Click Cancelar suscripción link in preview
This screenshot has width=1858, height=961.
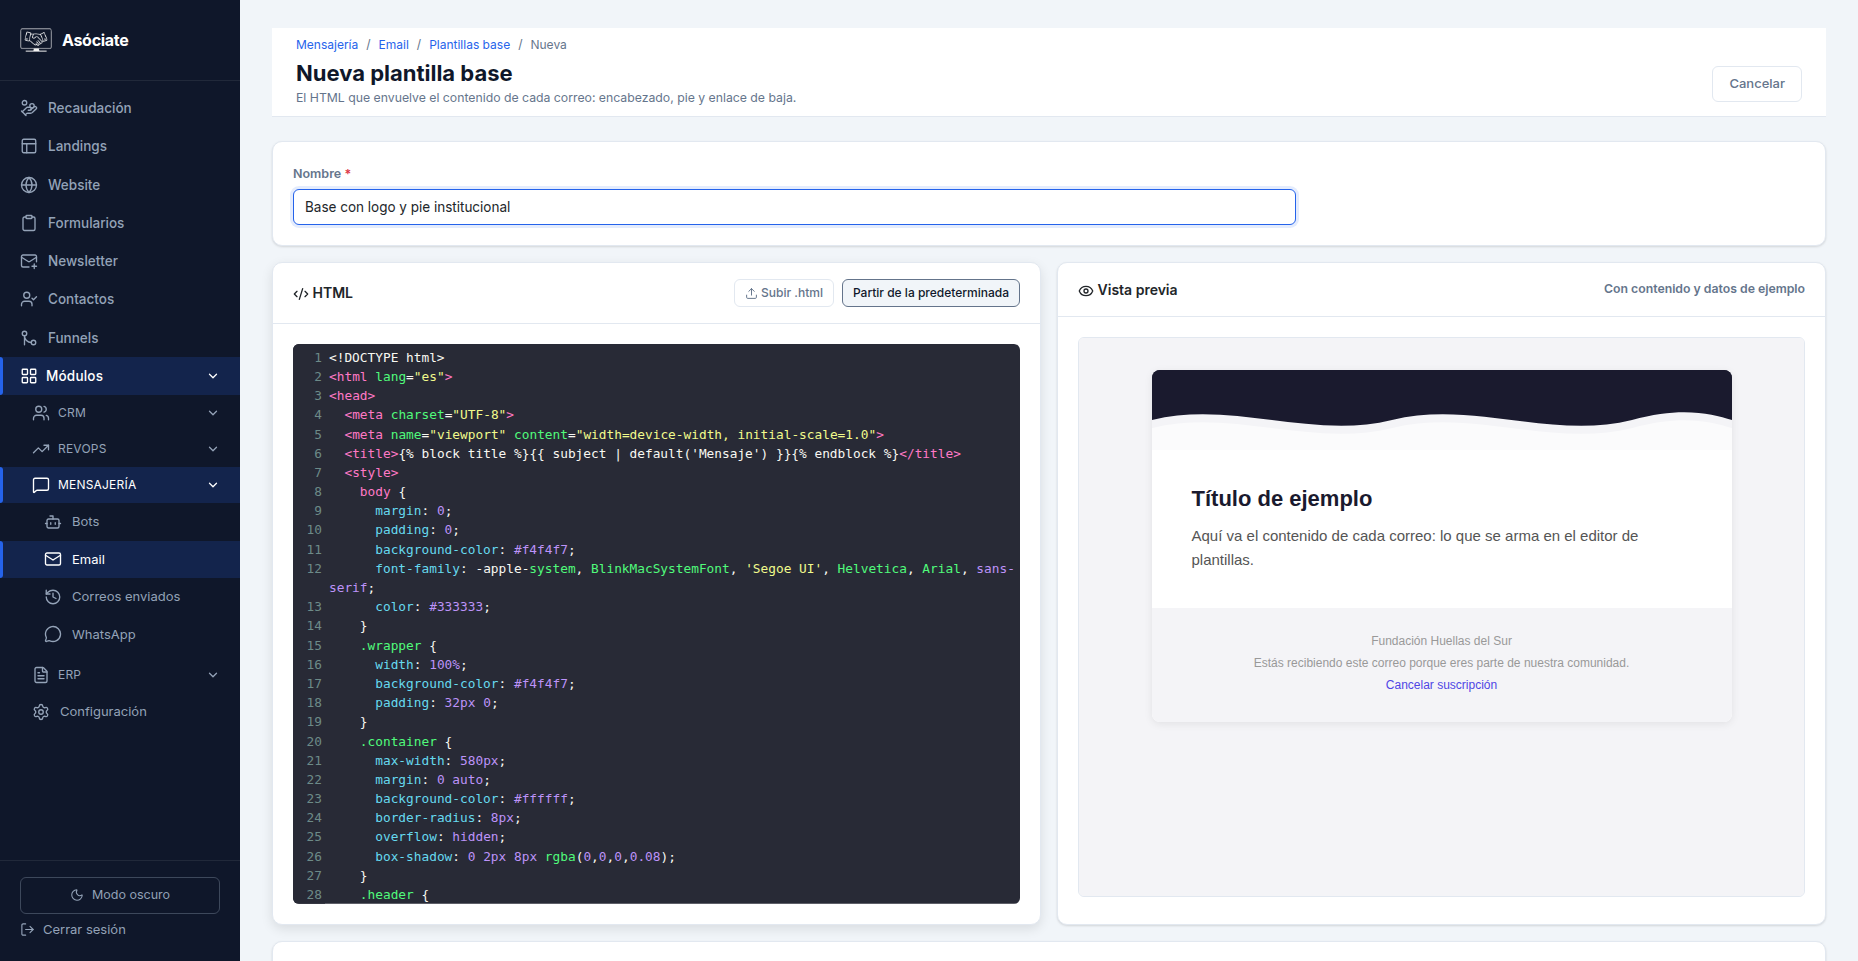1441,685
